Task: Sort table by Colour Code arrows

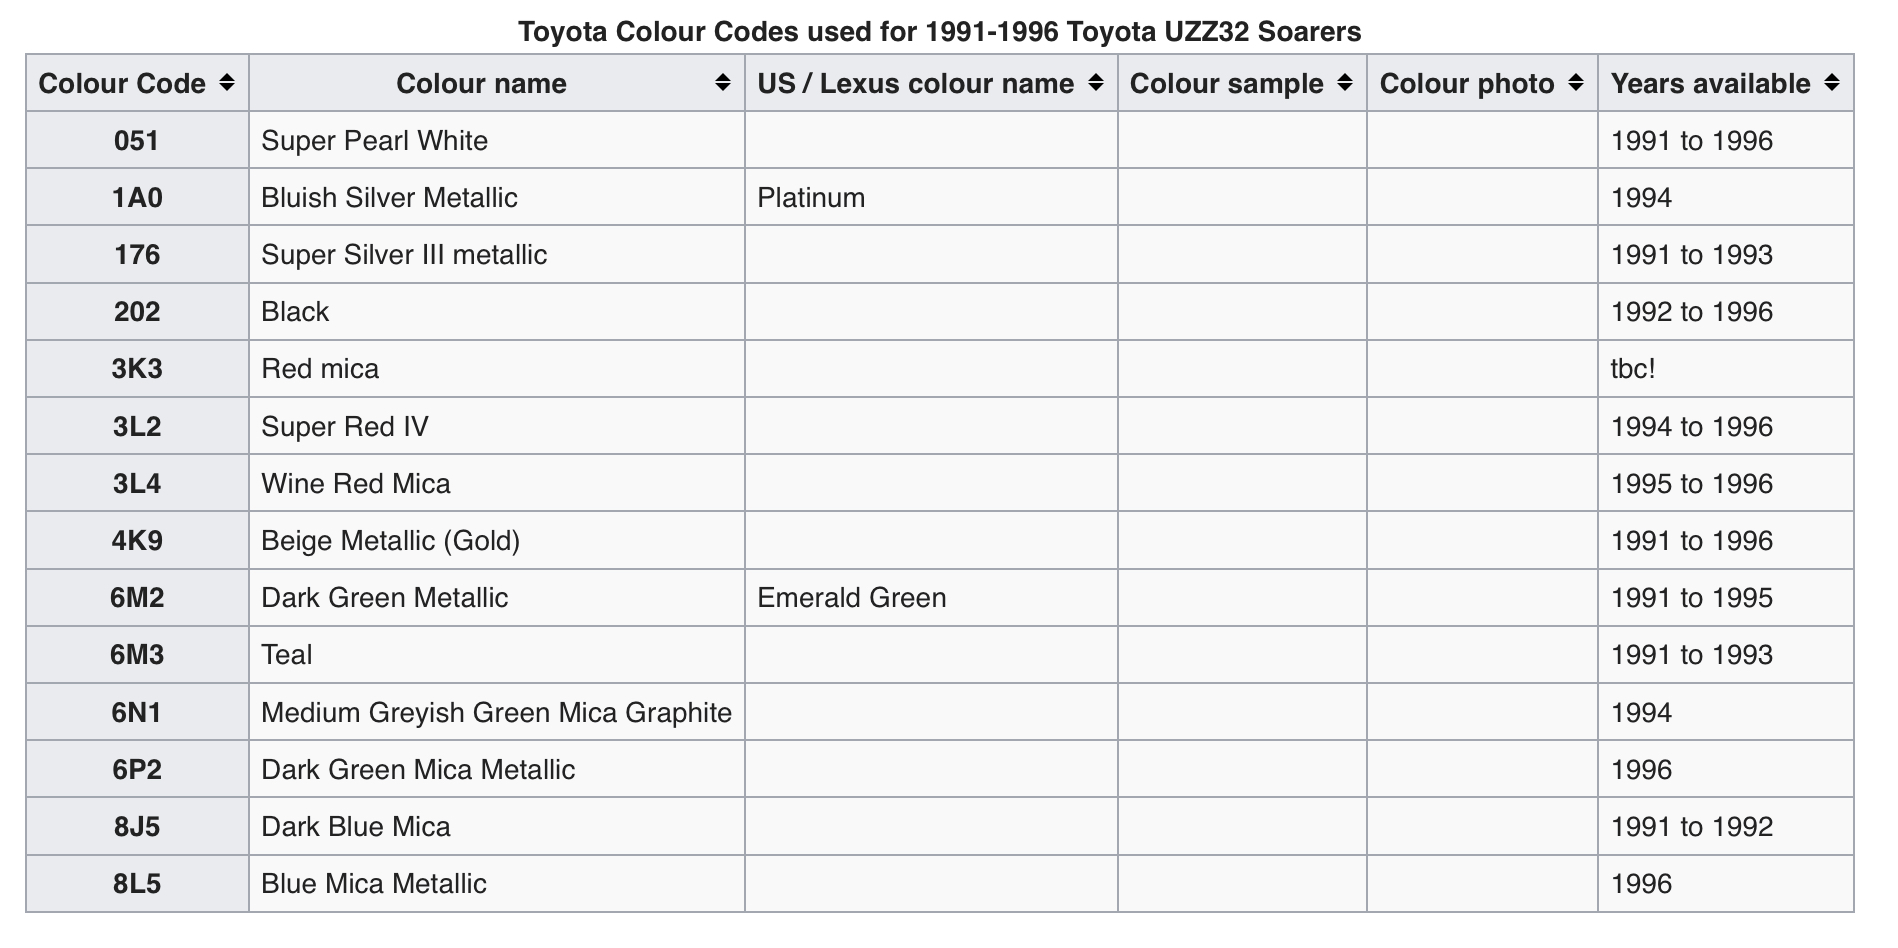Action: tap(227, 83)
